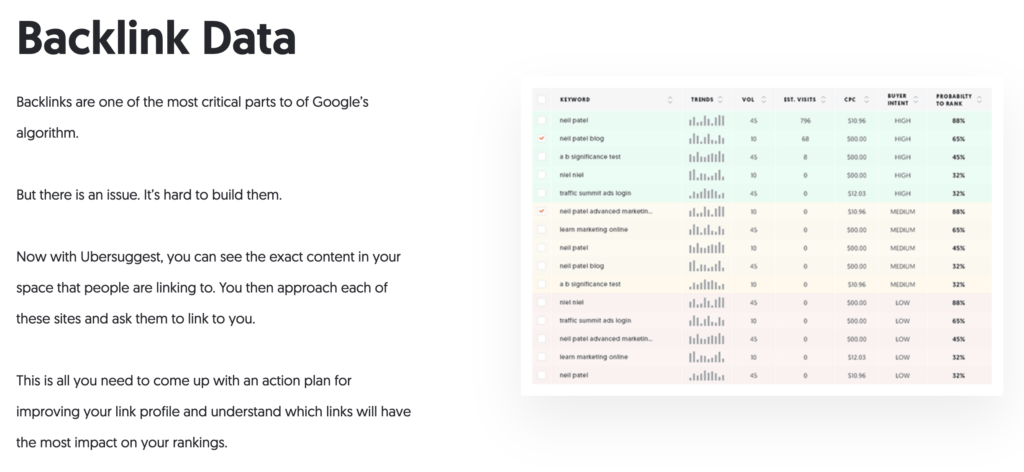The width and height of the screenshot is (1024, 472).
Task: Click the Vol column sort icon
Action: [763, 100]
